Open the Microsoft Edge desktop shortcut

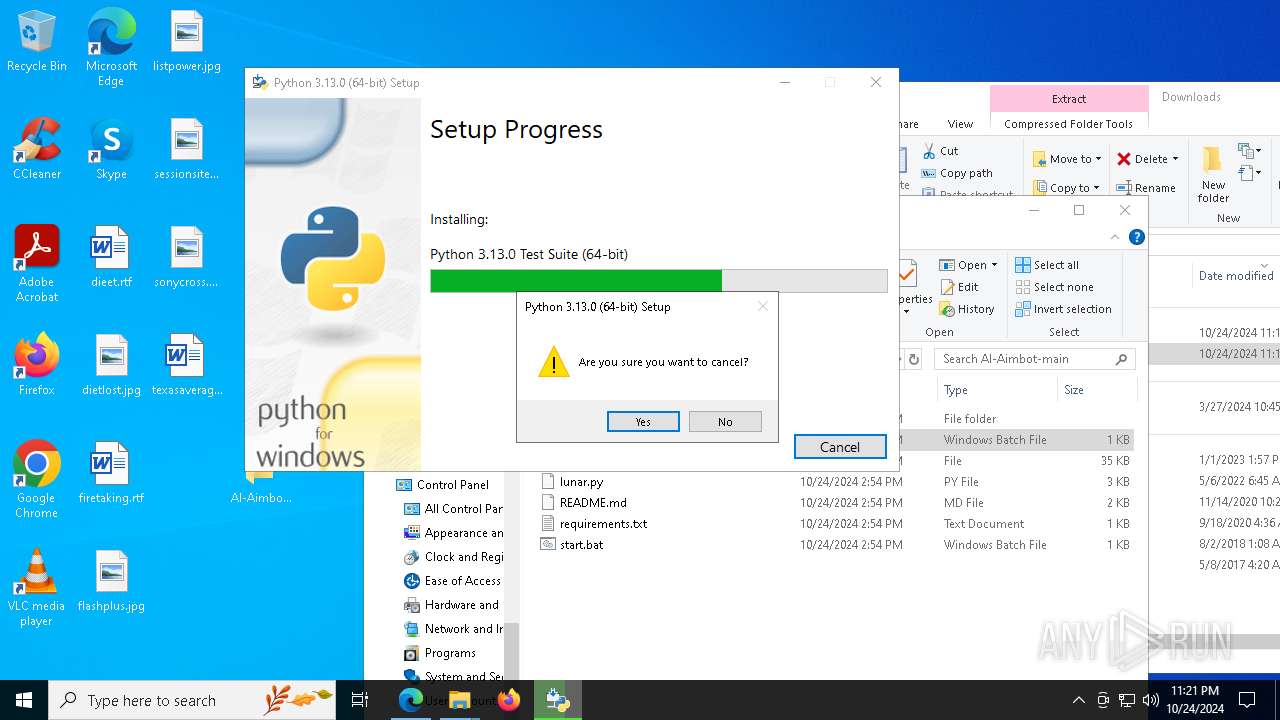111,47
